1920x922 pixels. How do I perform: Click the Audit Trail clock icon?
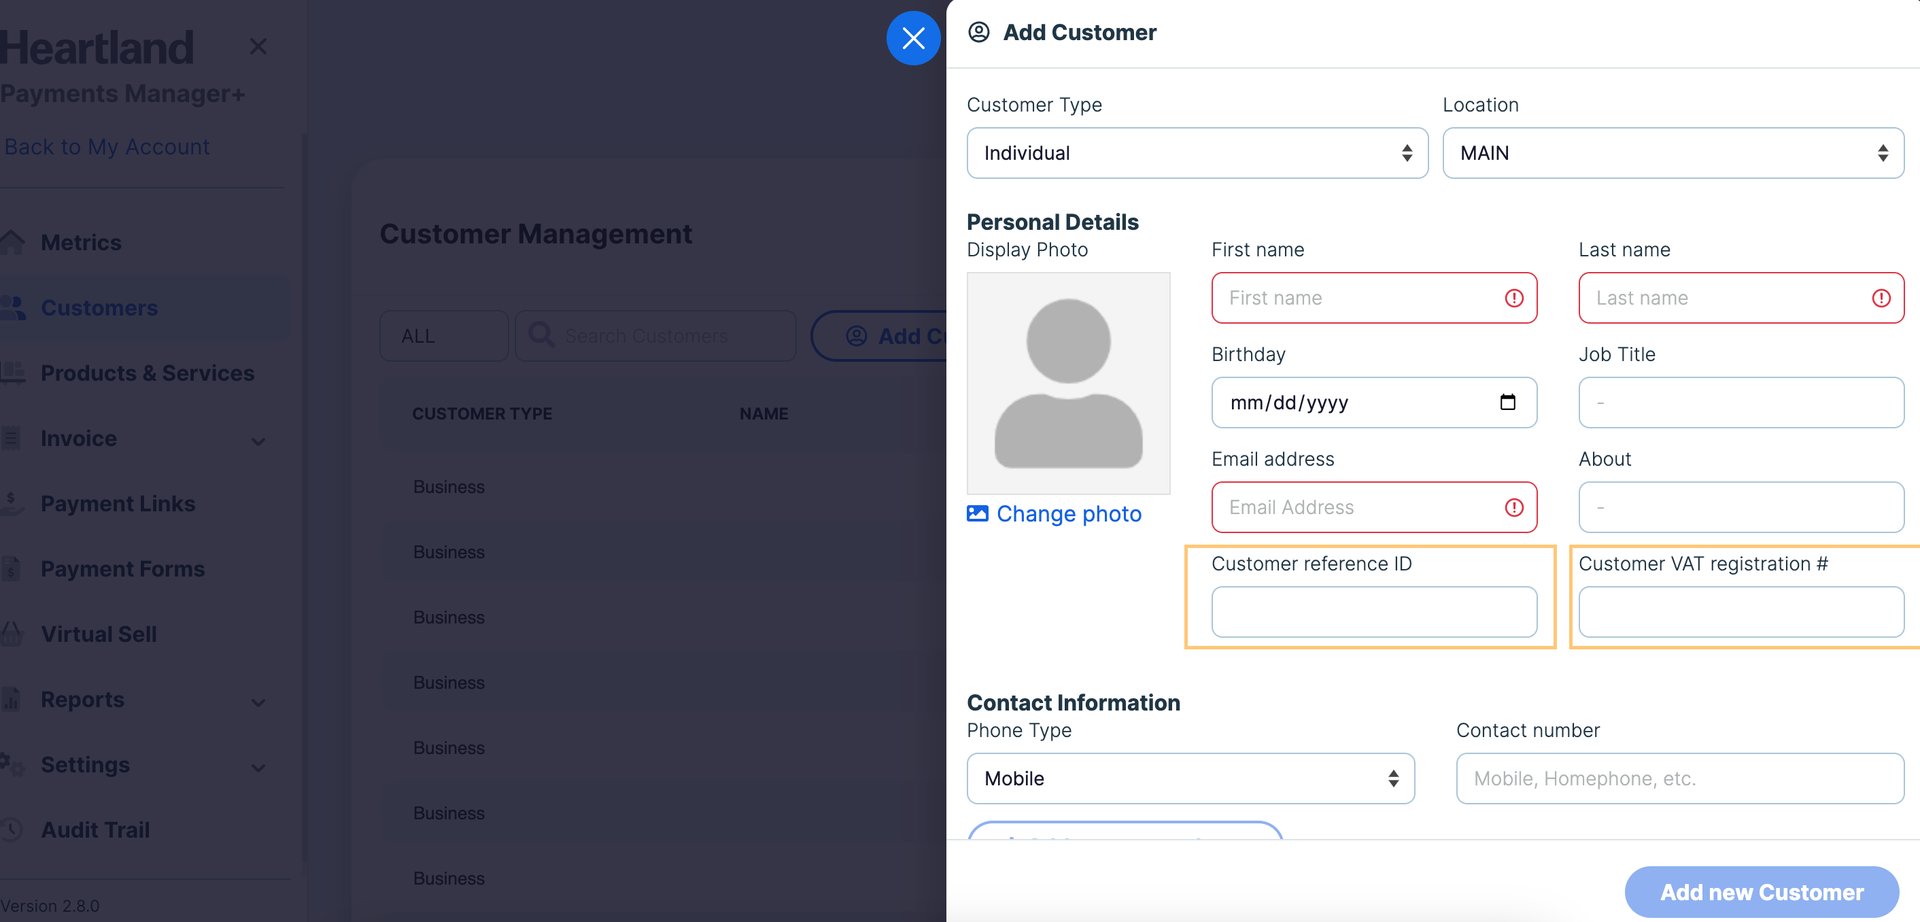tap(11, 829)
